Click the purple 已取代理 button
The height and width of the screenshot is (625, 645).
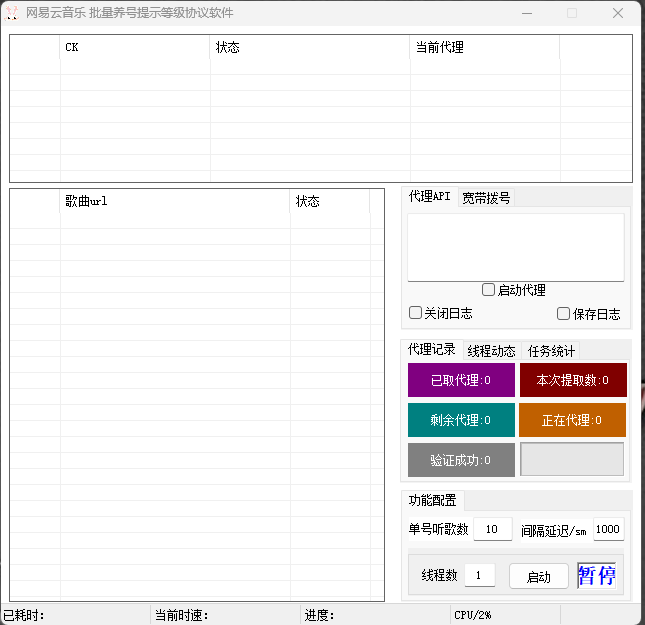[x=461, y=380]
